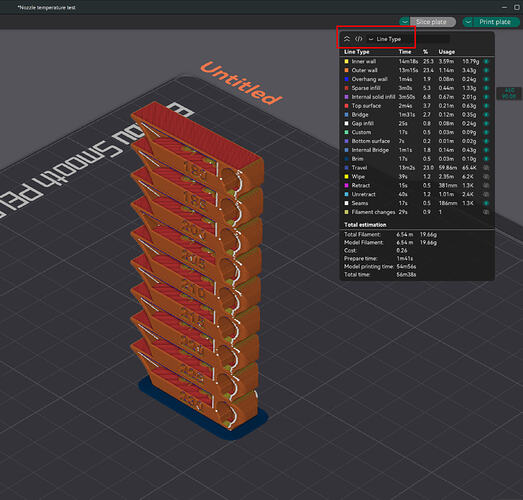
Task: Click the Sparse infill red swatch
Action: (346, 88)
